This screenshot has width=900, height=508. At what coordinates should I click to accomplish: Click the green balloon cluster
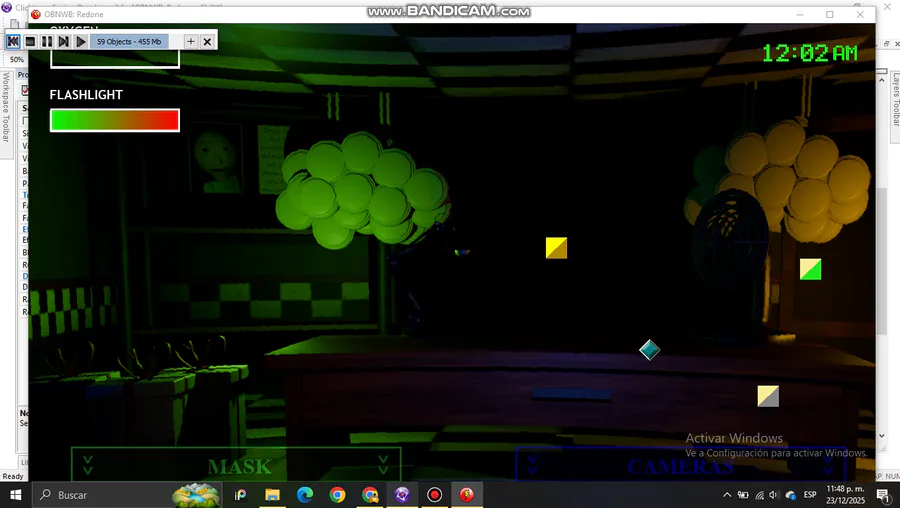[x=362, y=189]
